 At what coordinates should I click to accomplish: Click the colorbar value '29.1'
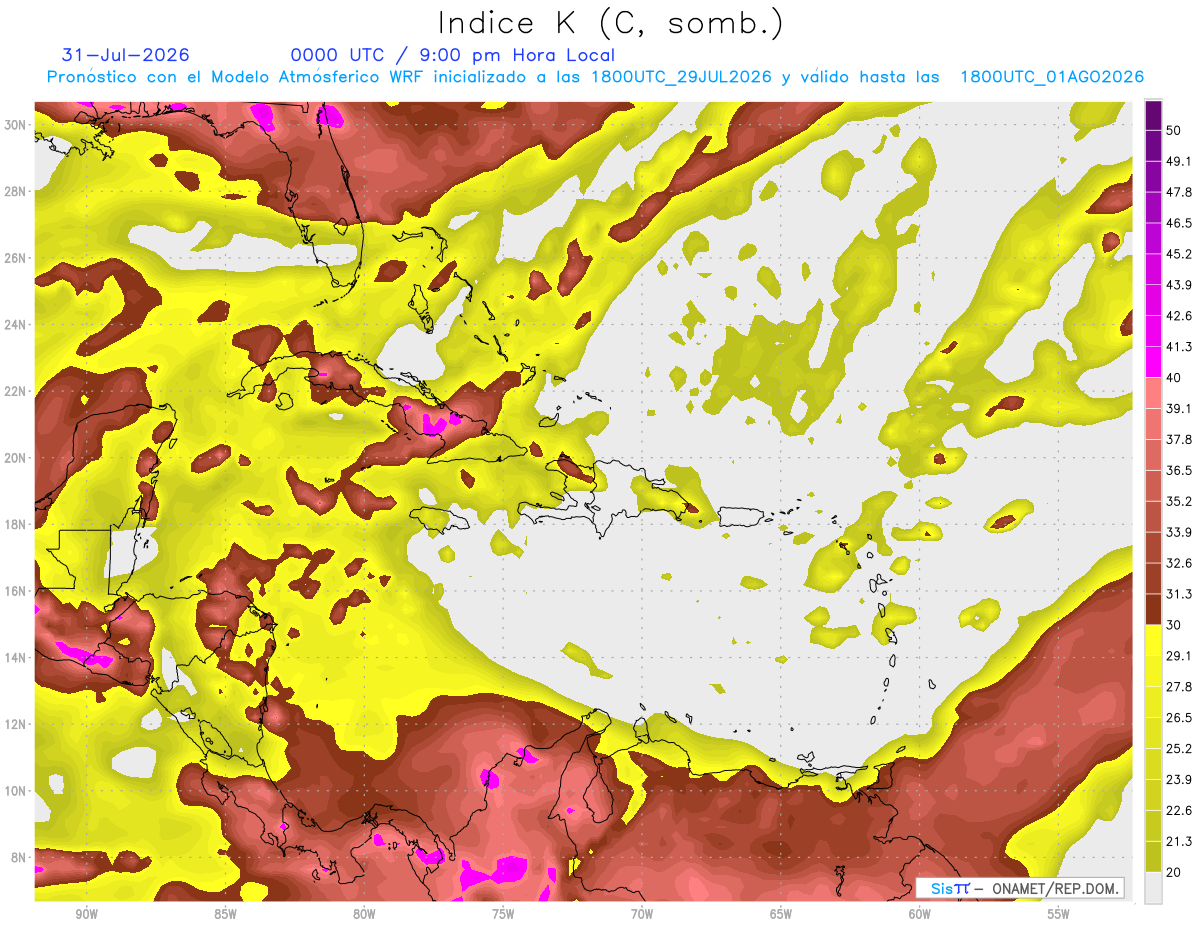1180,656
